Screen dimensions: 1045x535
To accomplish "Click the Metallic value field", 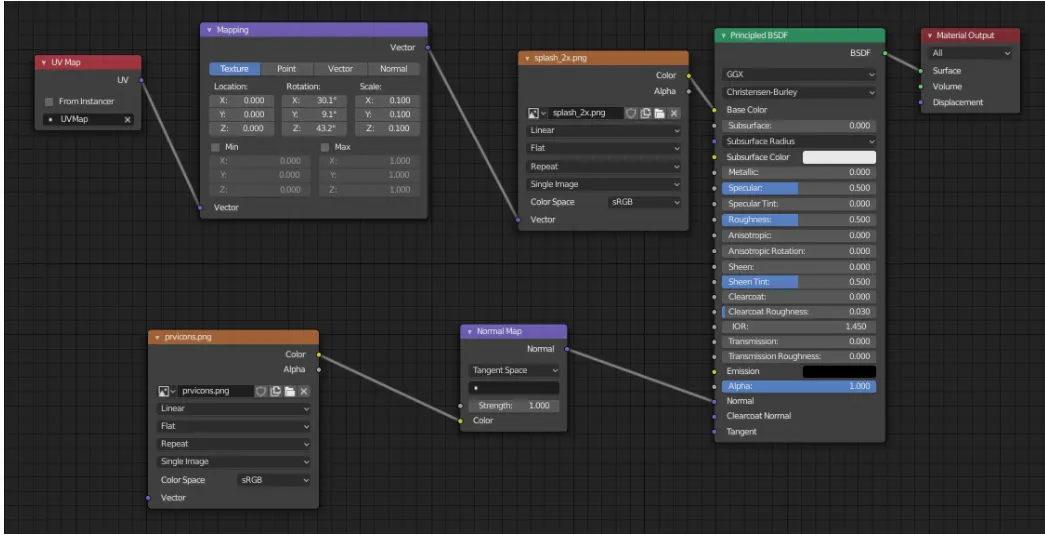I will (798, 173).
